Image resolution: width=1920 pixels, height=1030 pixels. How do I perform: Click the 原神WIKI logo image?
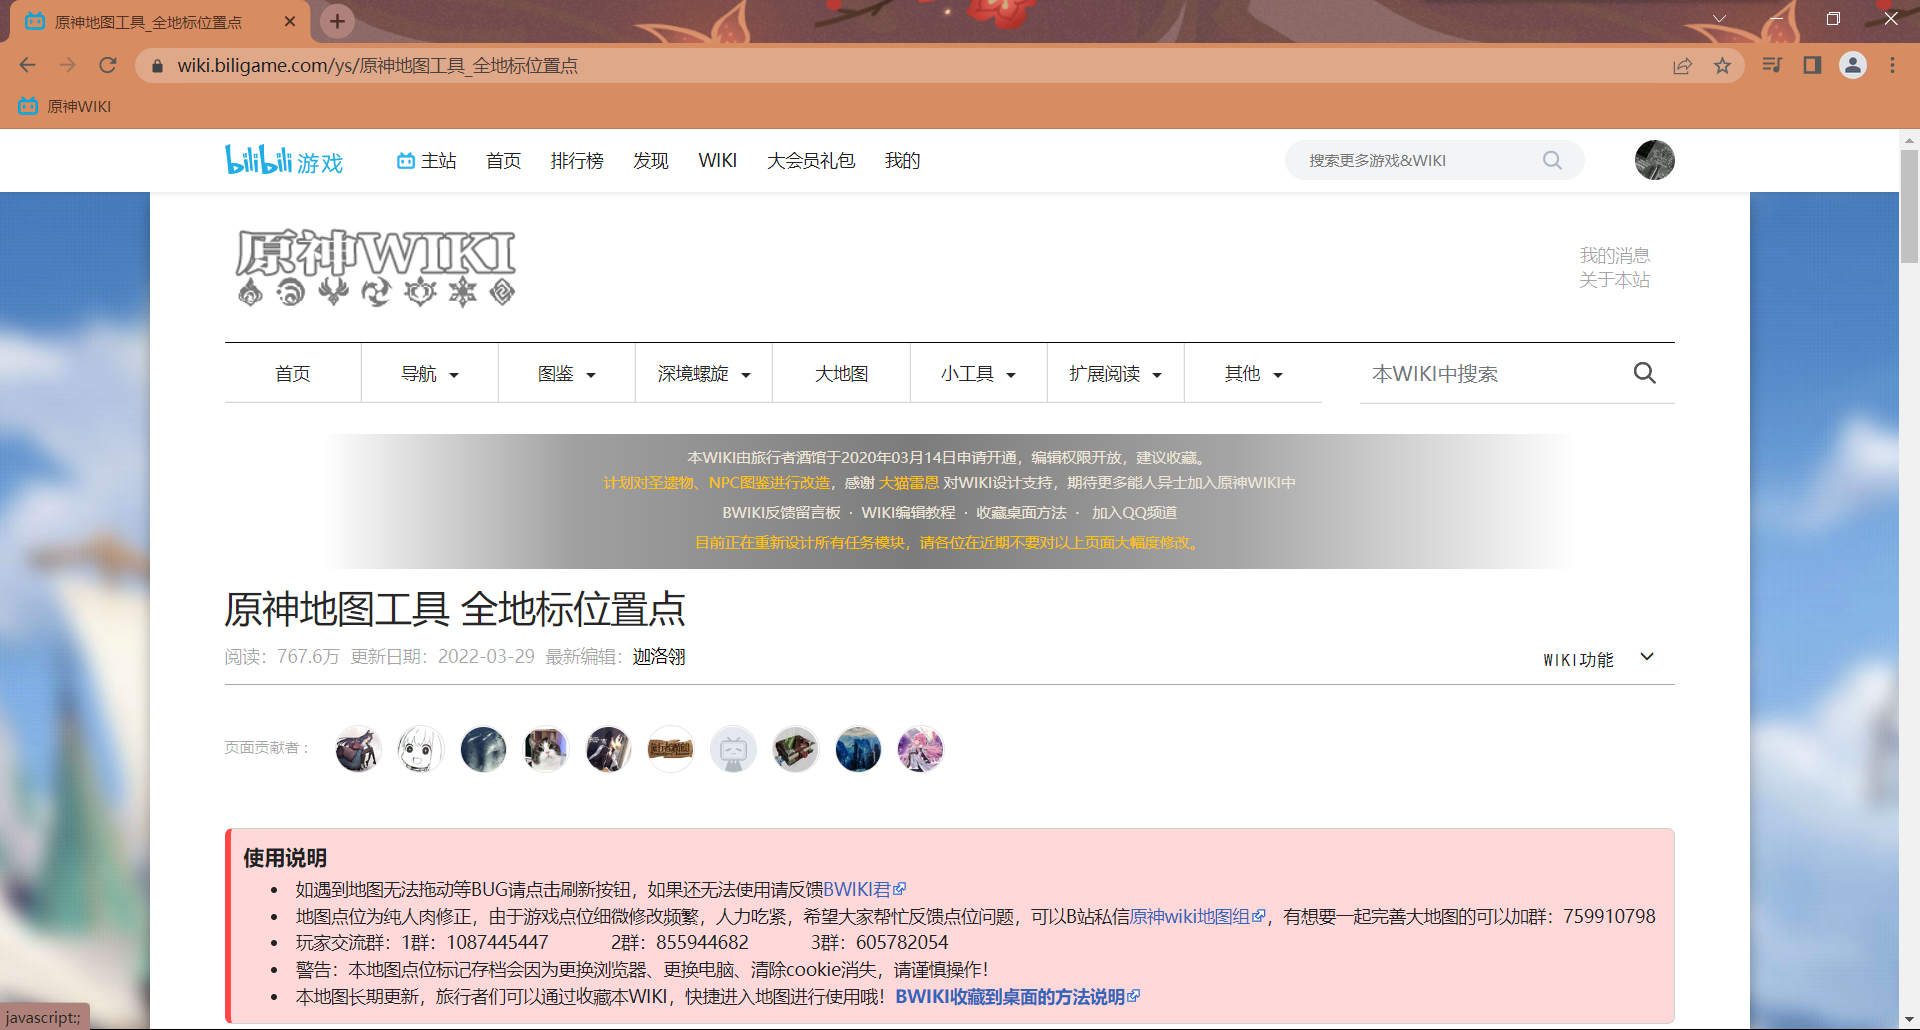click(376, 266)
